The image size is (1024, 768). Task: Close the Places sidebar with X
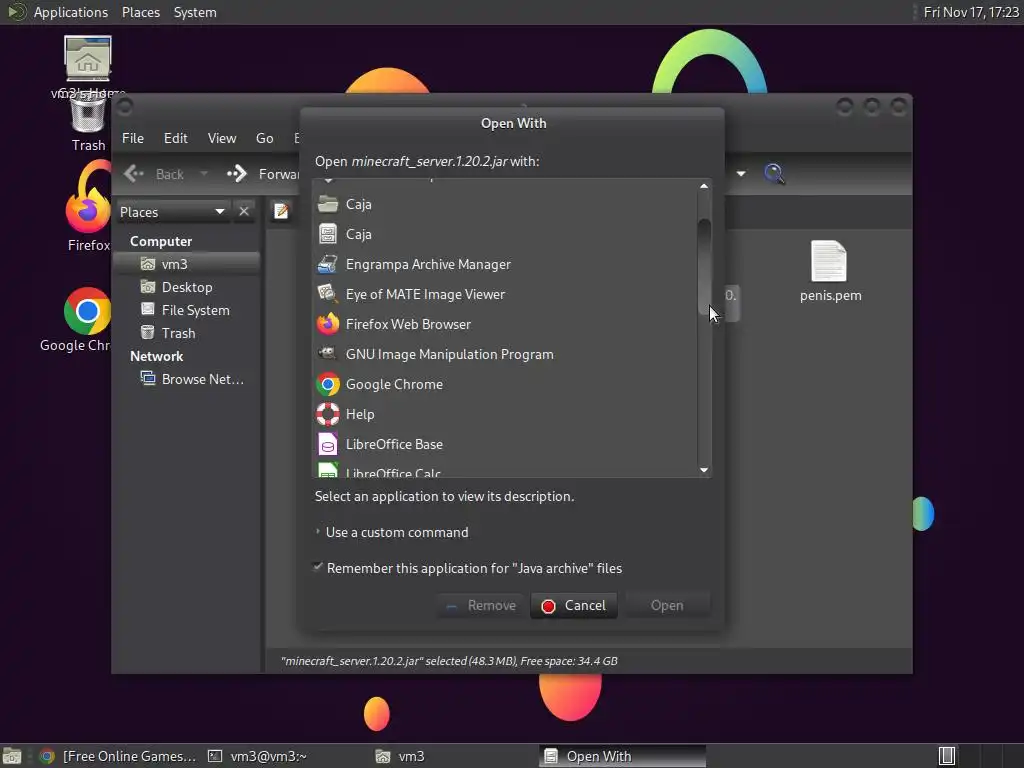(244, 212)
